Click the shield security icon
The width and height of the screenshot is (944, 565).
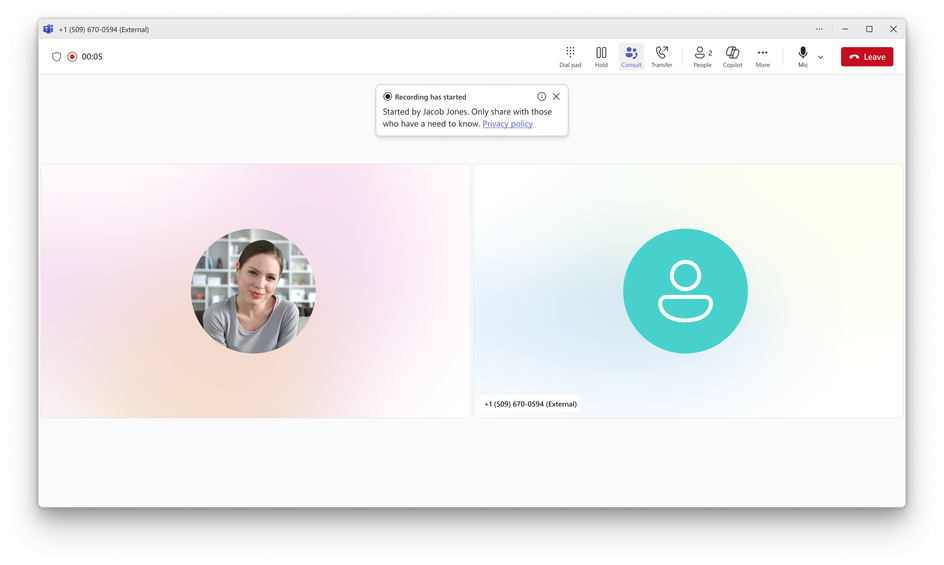(x=56, y=57)
